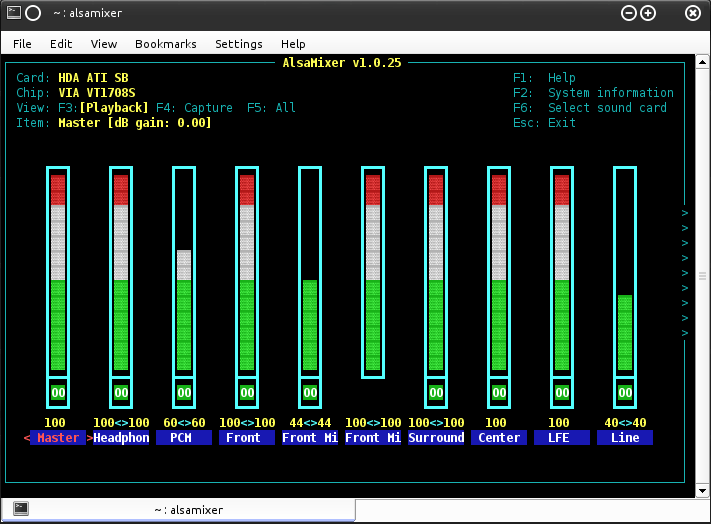The height and width of the screenshot is (524, 711).
Task: Toggle mute box under PCM channel
Action: pos(184,393)
